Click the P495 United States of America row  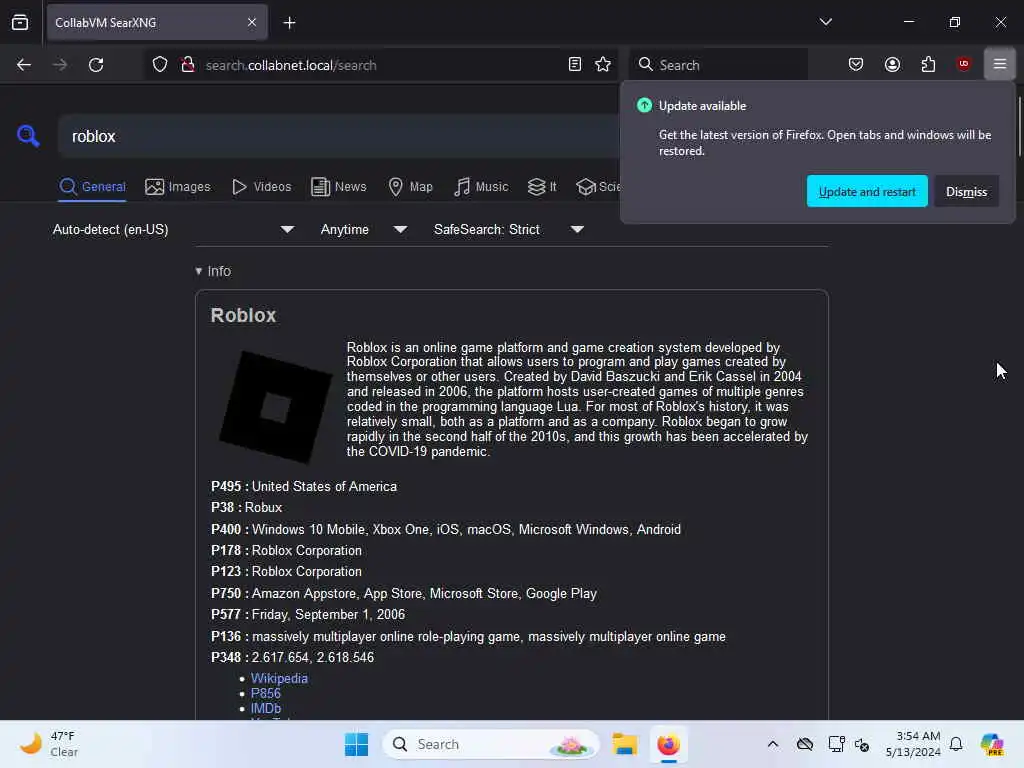[x=304, y=487]
